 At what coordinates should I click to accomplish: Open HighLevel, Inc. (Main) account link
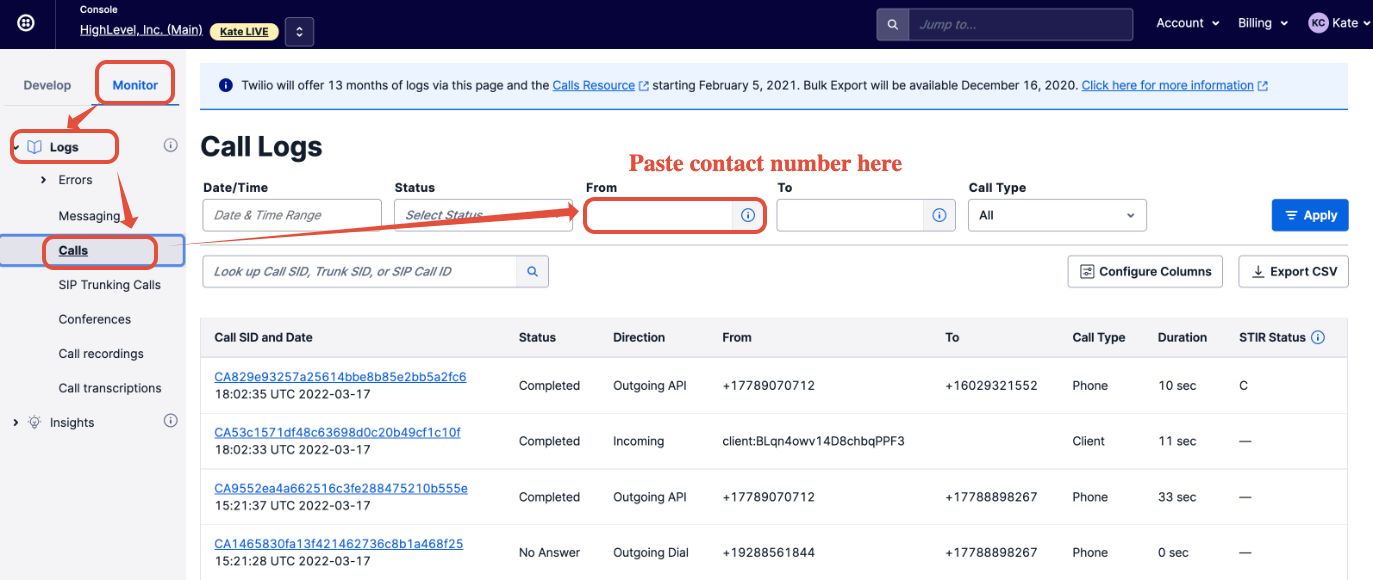click(x=141, y=30)
